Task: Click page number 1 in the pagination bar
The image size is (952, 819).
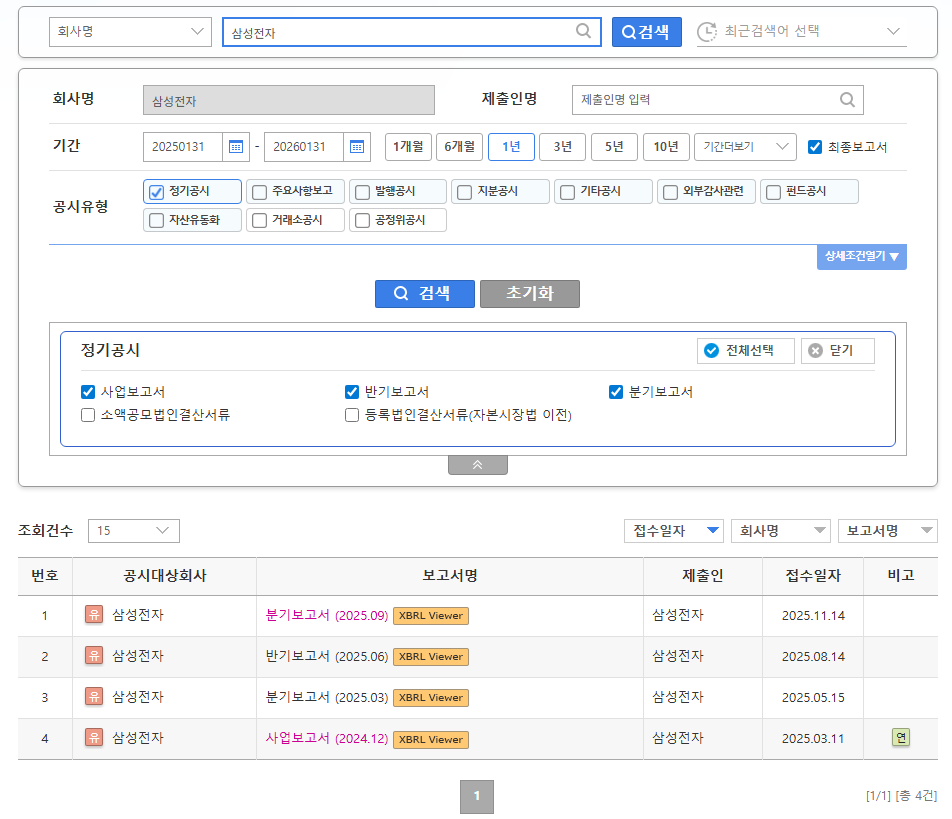Action: tap(477, 797)
